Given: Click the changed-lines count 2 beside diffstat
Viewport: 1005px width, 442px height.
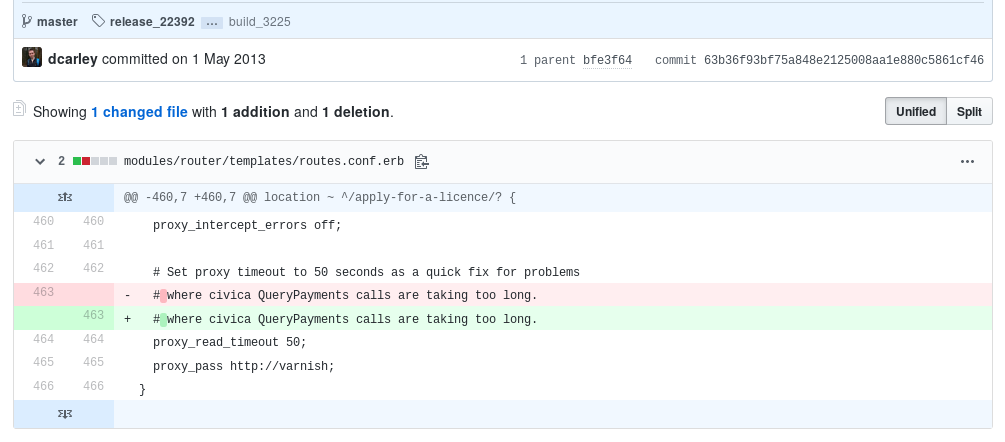Looking at the screenshot, I should (x=62, y=161).
